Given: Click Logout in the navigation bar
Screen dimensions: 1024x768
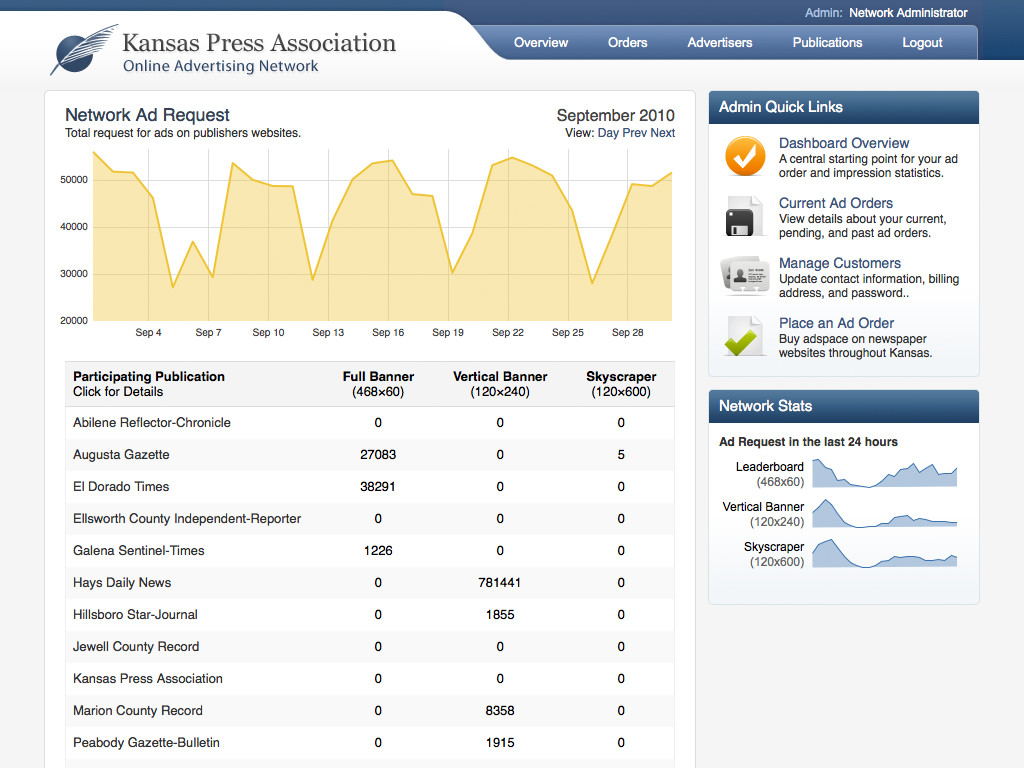Looking at the screenshot, I should [922, 42].
